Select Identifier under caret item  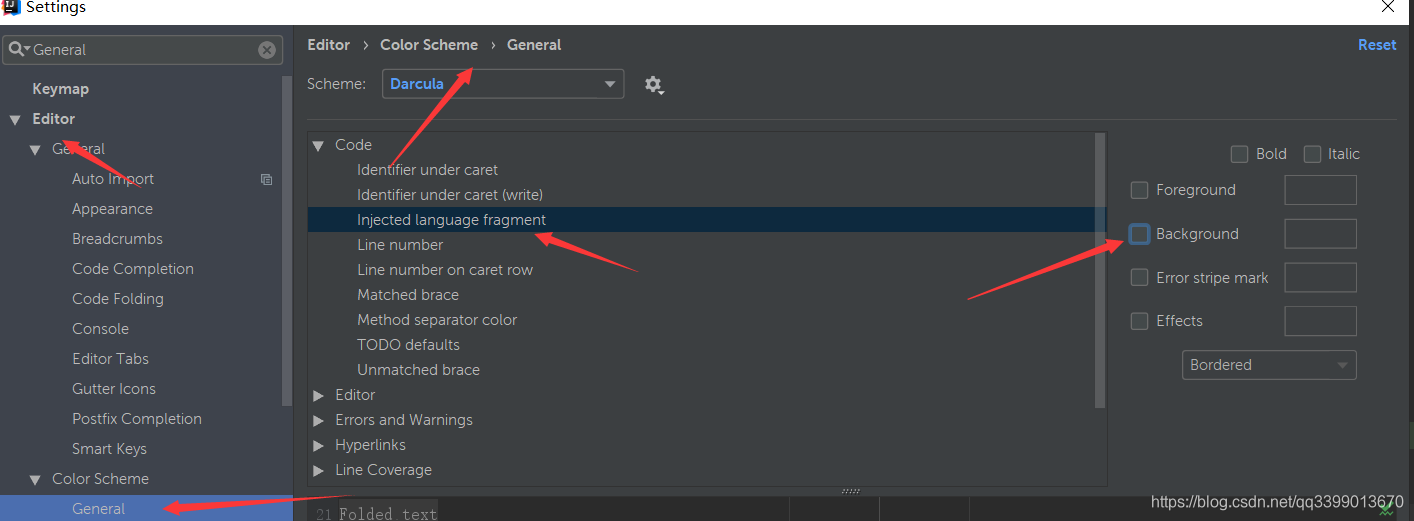(x=427, y=170)
